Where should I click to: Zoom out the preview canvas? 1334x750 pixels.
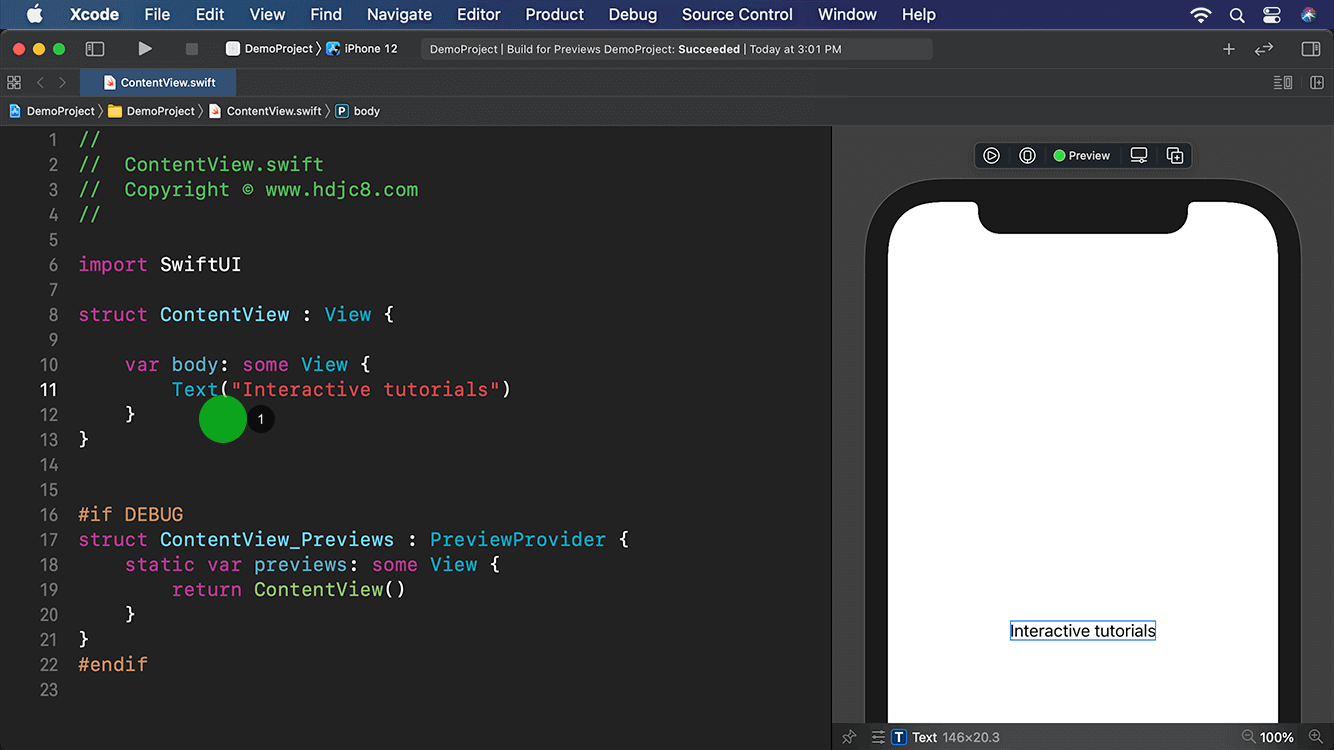[x=1247, y=737]
